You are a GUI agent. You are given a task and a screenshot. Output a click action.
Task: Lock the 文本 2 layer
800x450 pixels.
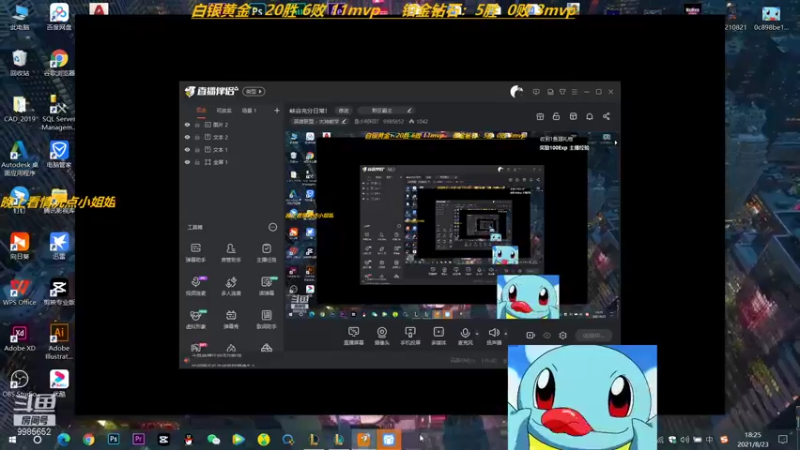(197, 137)
